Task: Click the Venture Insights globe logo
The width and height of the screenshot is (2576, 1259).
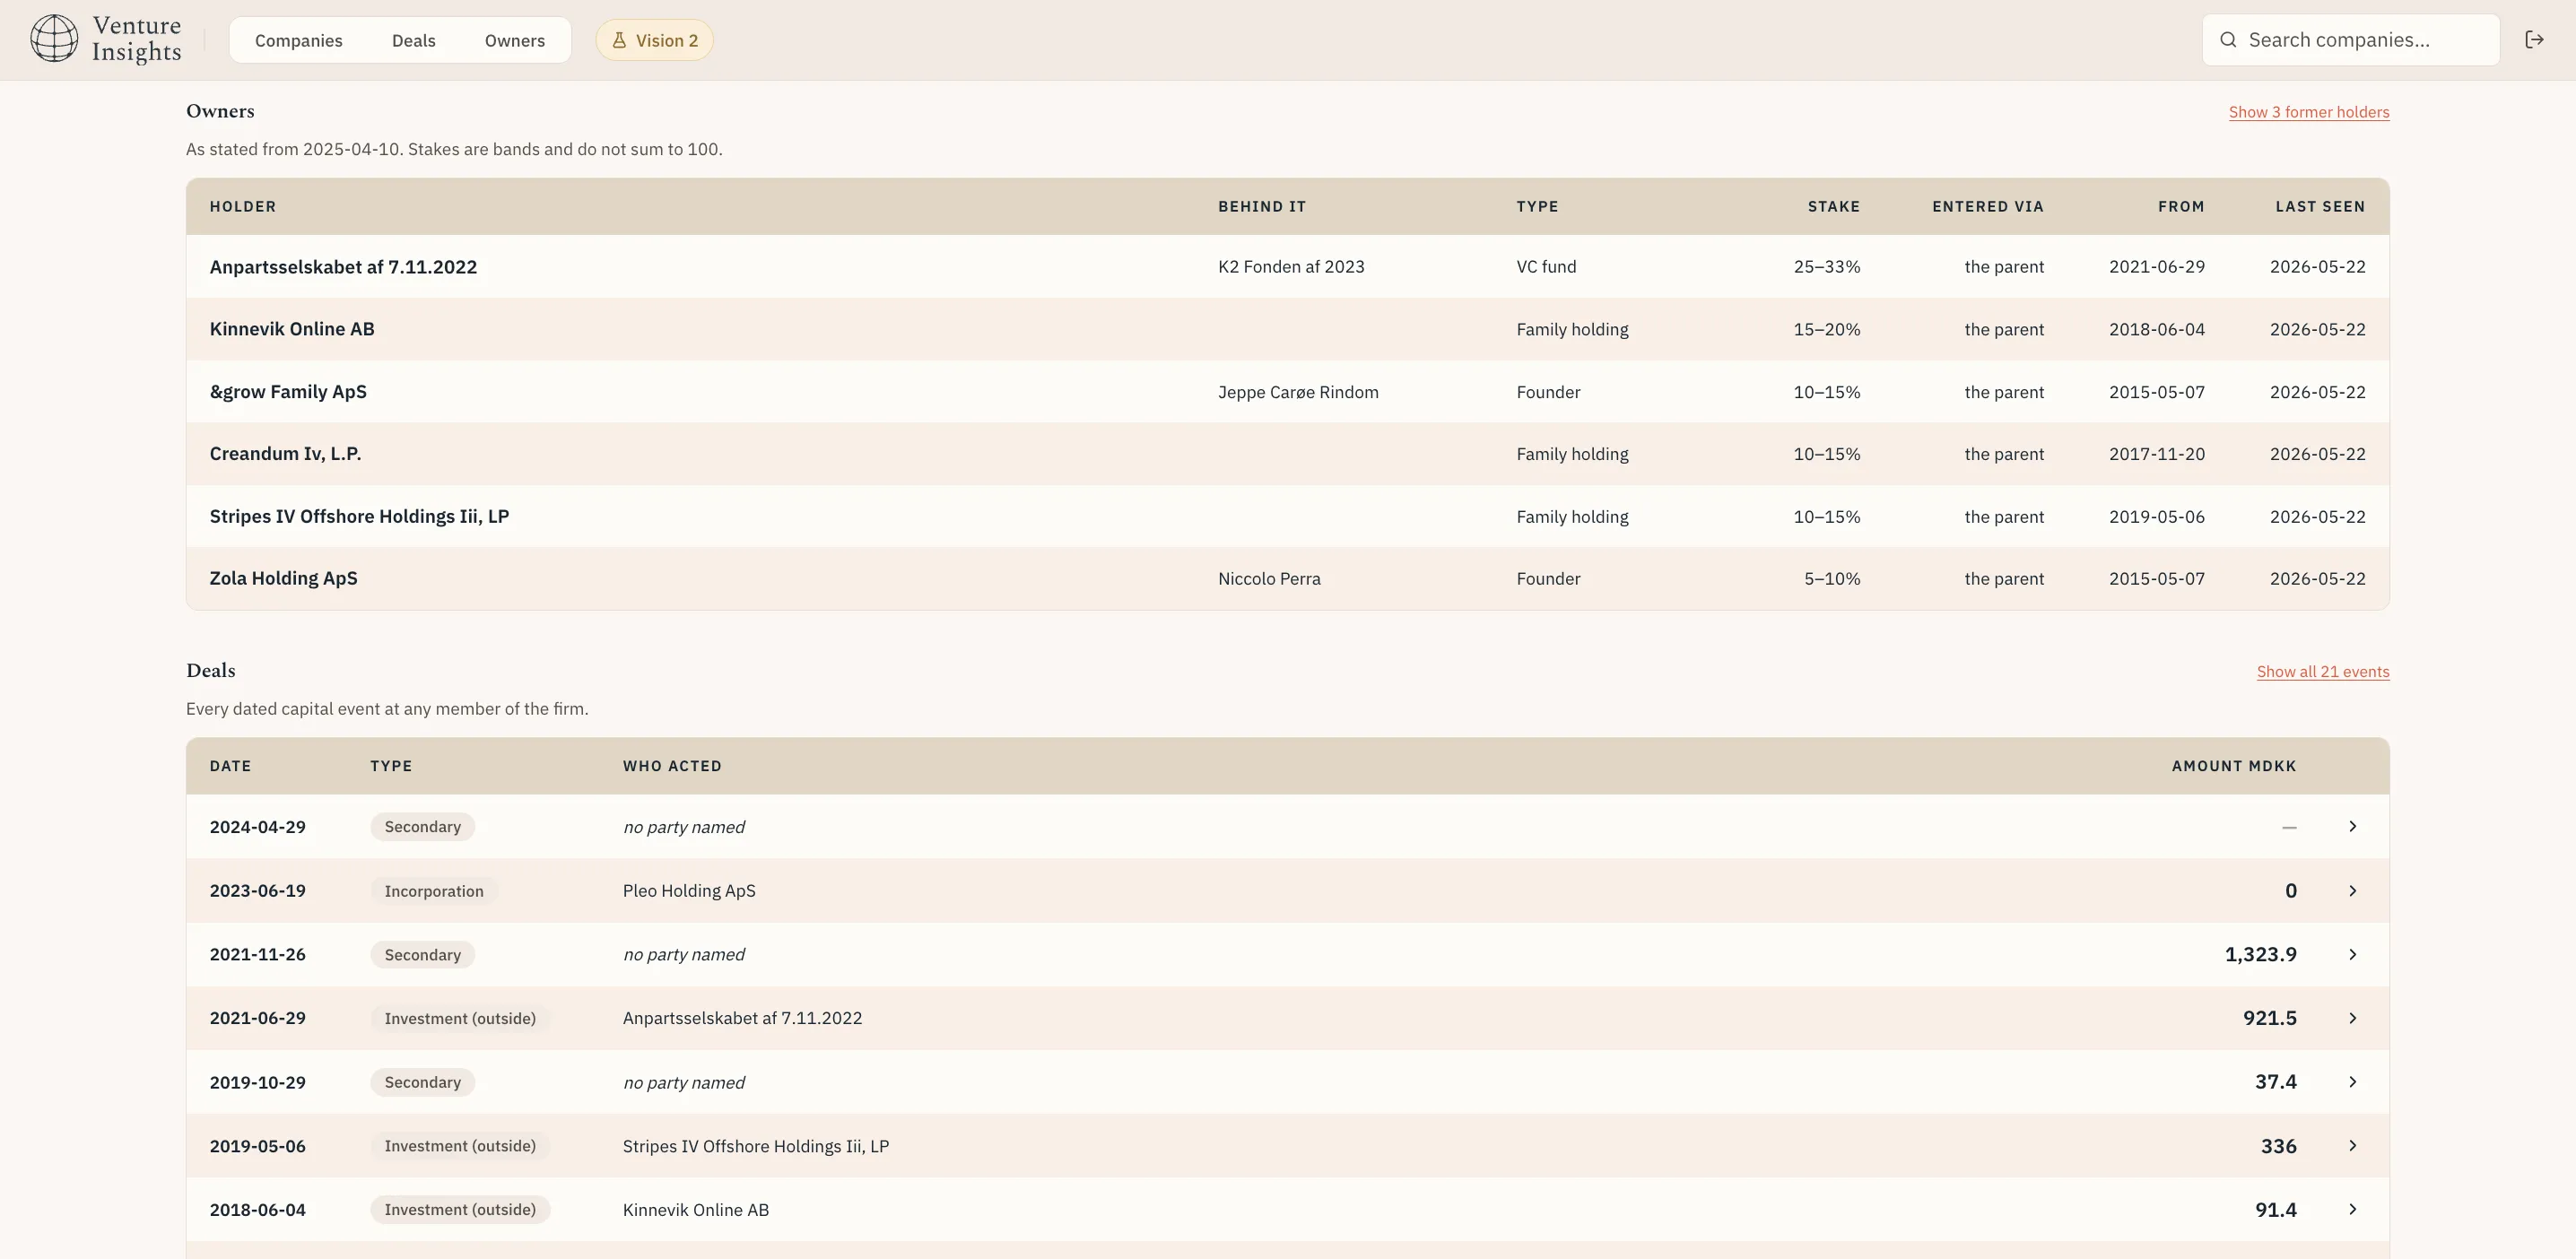Action: click(x=54, y=39)
